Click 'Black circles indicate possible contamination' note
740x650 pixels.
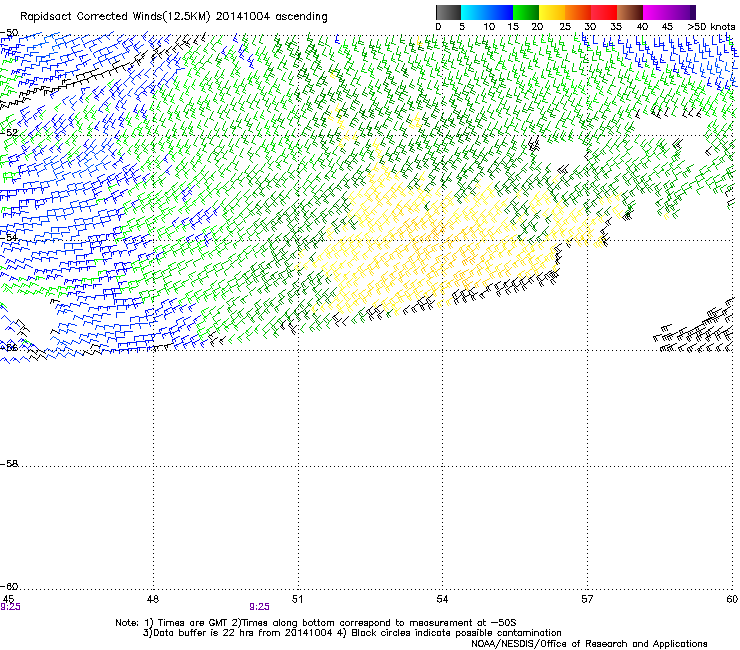(456, 633)
